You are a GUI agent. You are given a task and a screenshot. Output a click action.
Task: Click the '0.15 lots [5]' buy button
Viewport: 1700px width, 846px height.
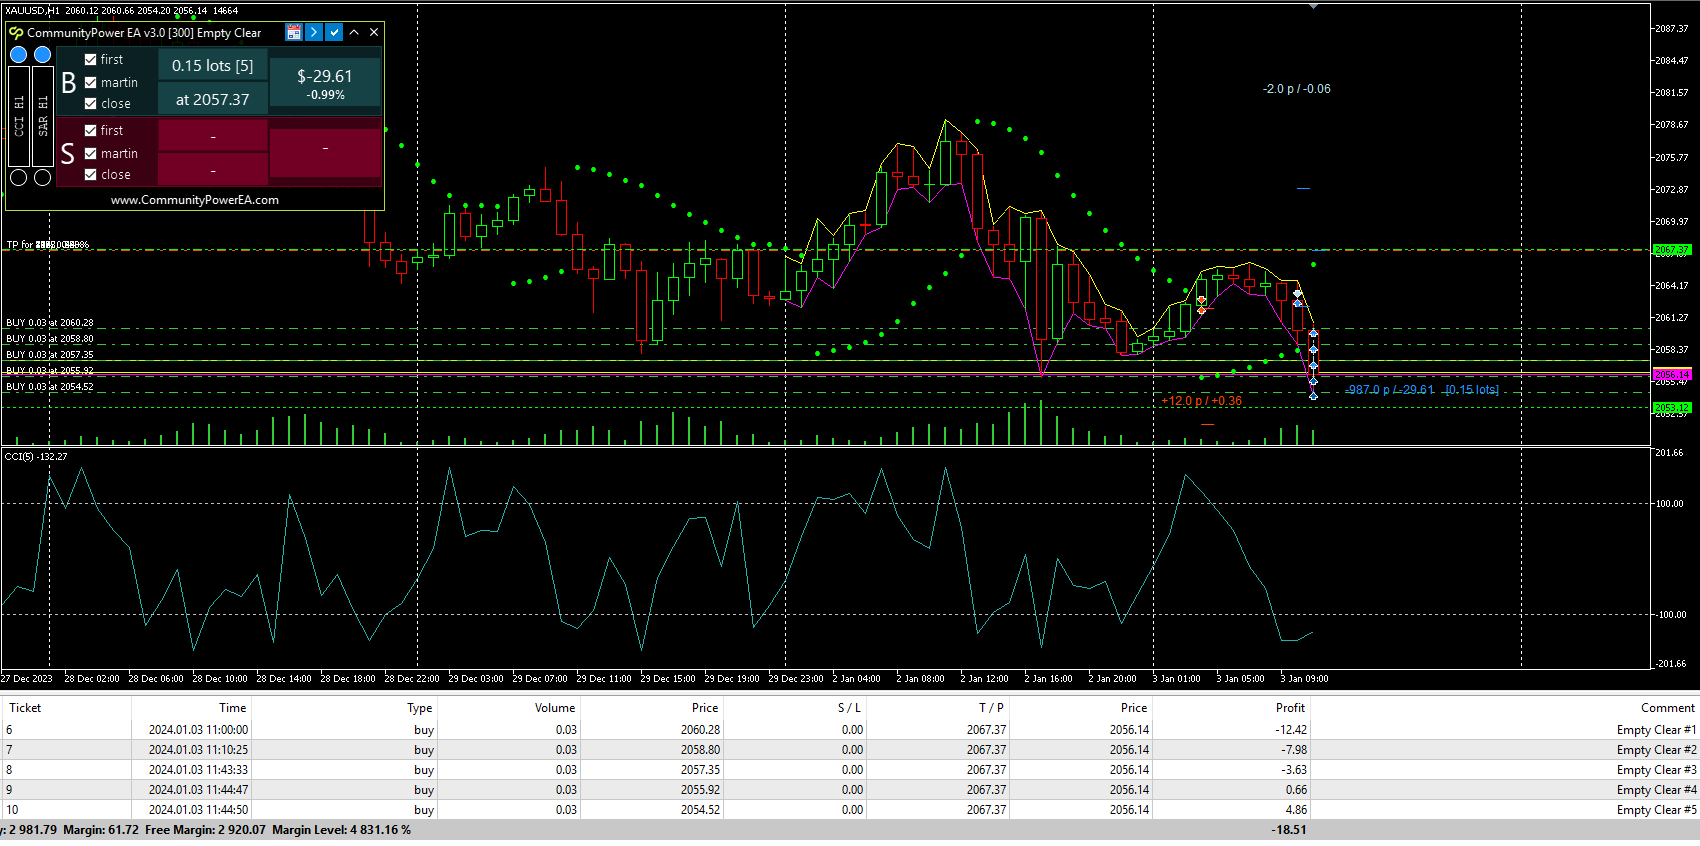(213, 65)
